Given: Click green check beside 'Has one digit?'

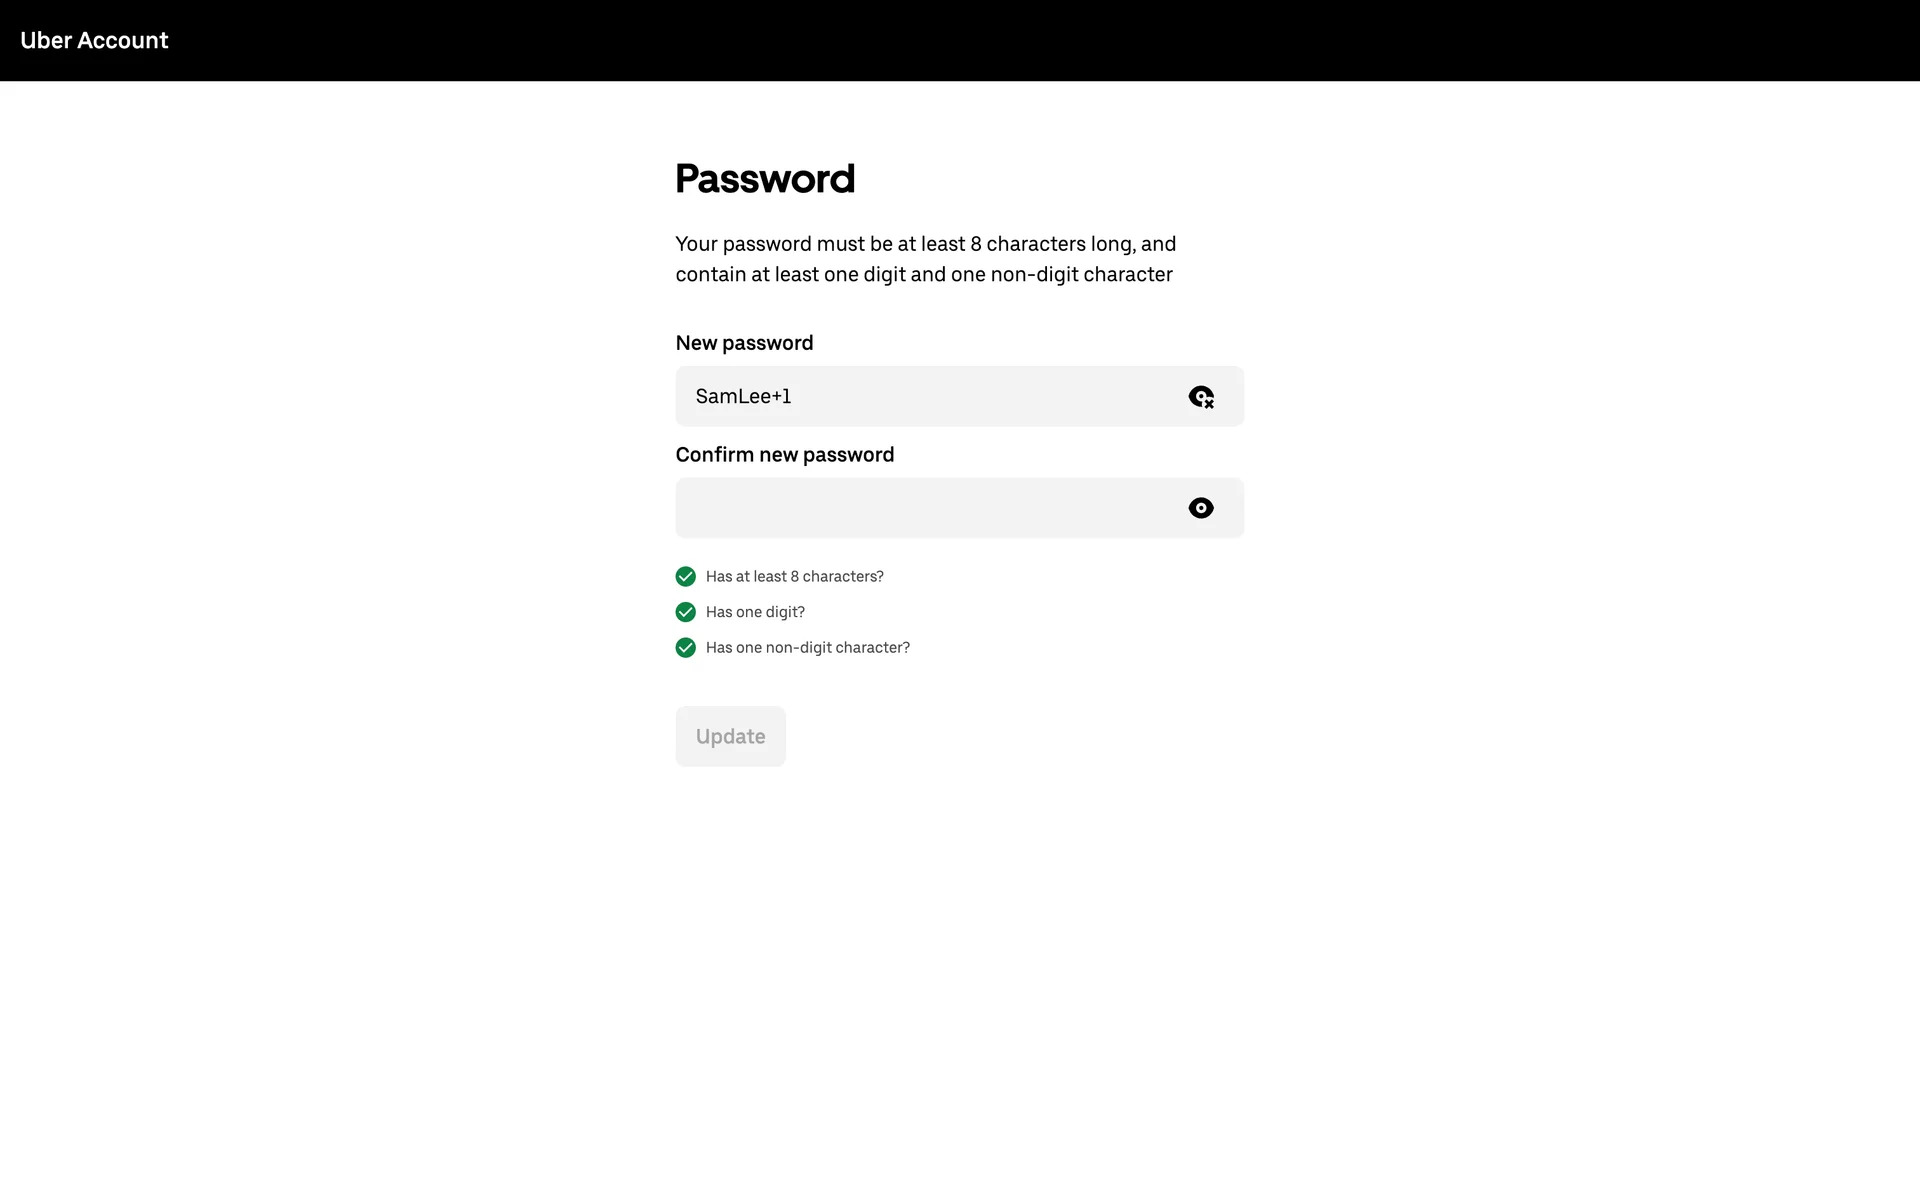Looking at the screenshot, I should click(x=685, y=612).
